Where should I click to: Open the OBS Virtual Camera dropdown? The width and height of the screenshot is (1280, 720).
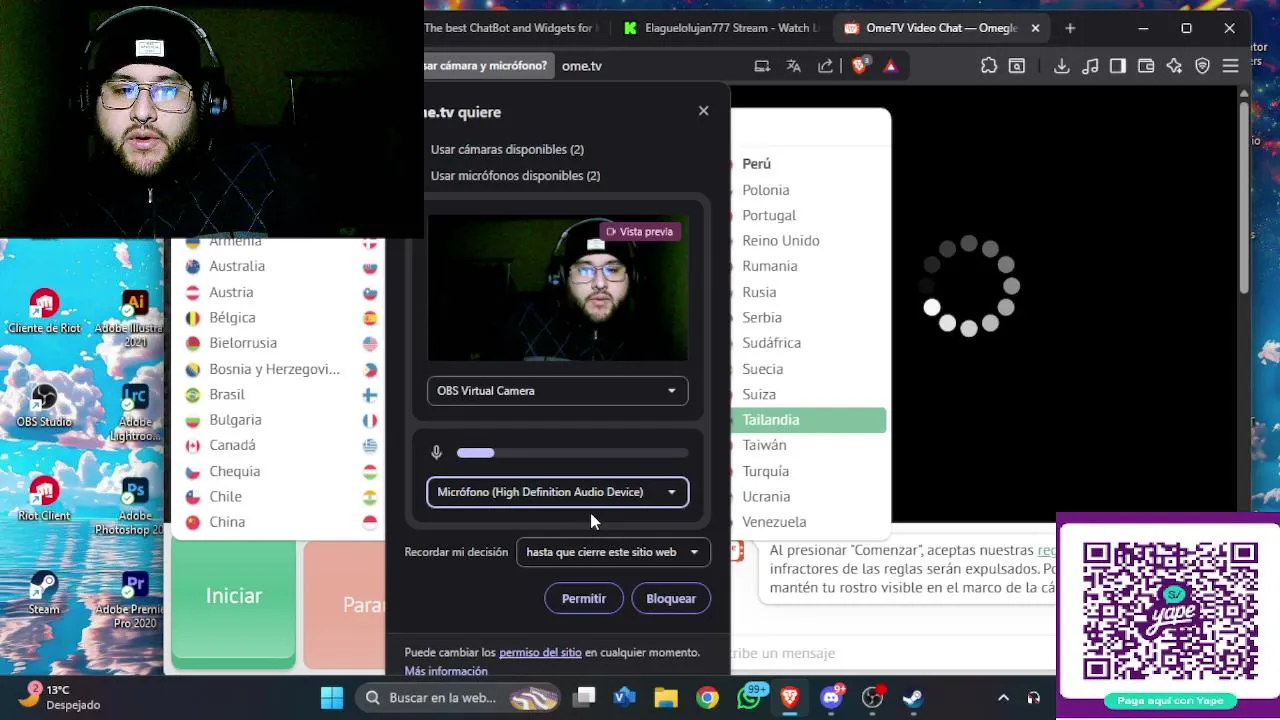557,391
